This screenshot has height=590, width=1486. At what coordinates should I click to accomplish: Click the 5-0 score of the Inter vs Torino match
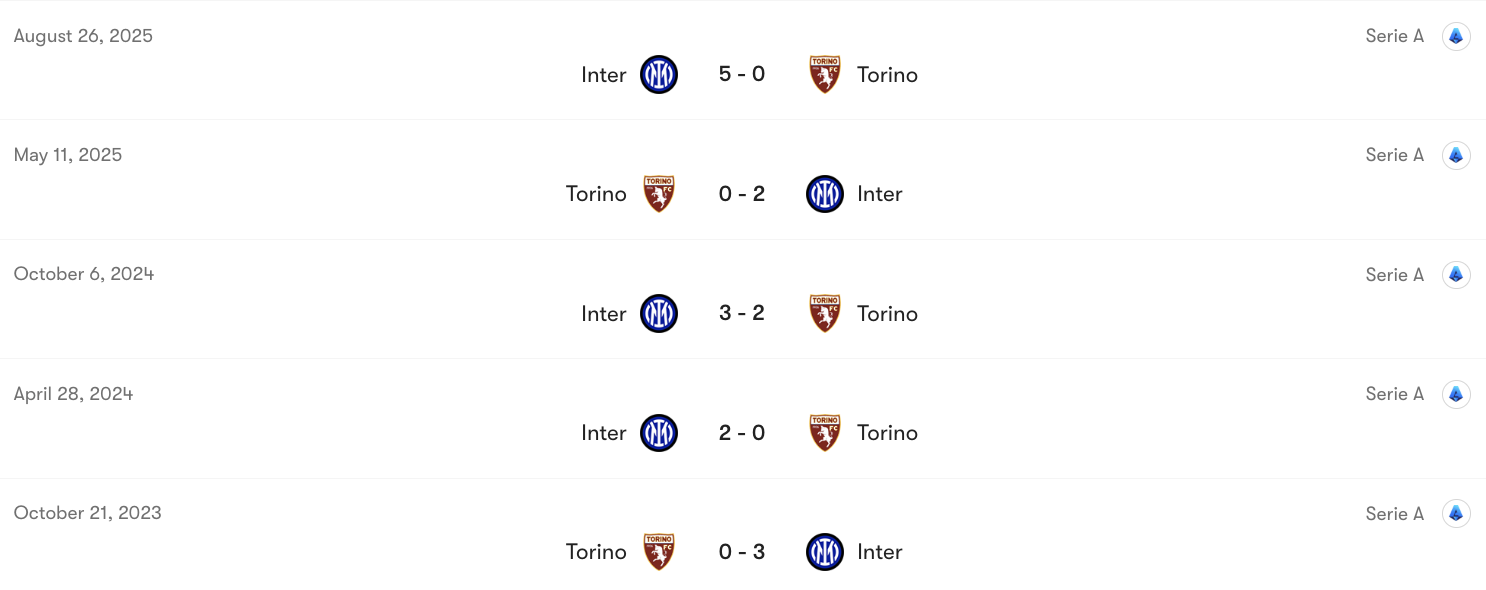click(x=742, y=74)
